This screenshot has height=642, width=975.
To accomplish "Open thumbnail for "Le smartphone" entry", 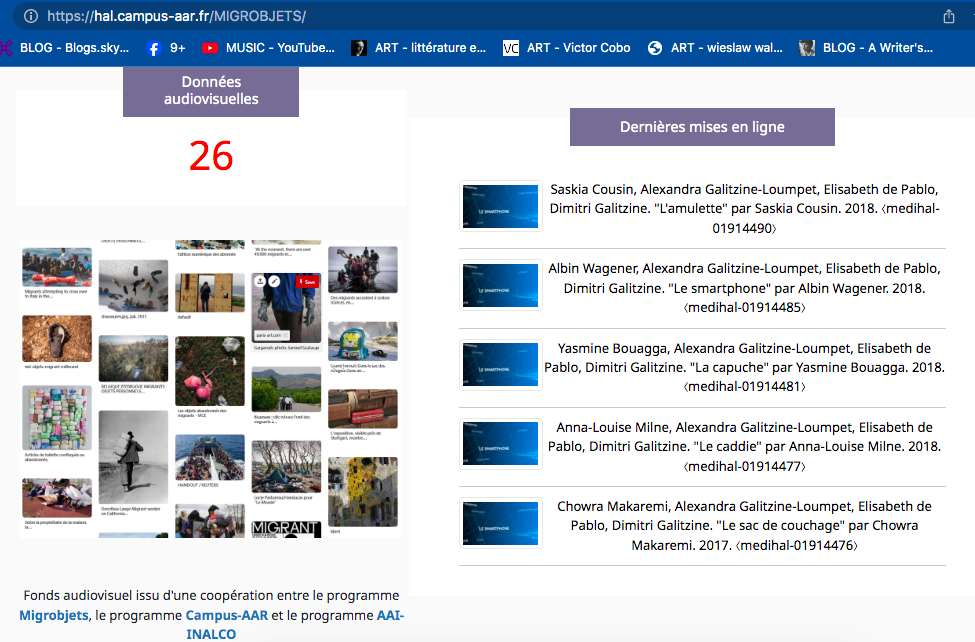I will coord(501,286).
